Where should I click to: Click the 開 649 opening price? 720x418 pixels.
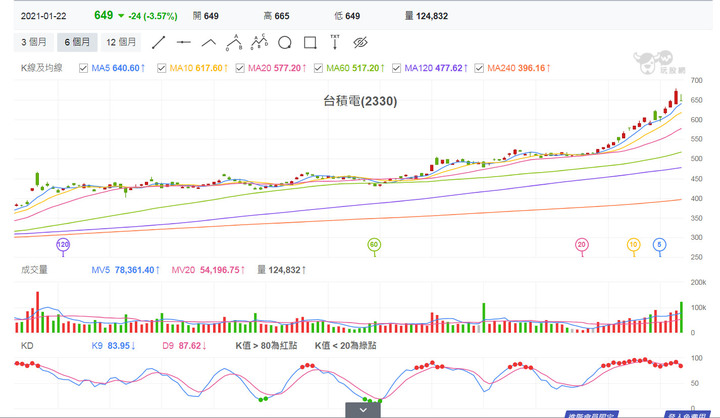[206, 16]
